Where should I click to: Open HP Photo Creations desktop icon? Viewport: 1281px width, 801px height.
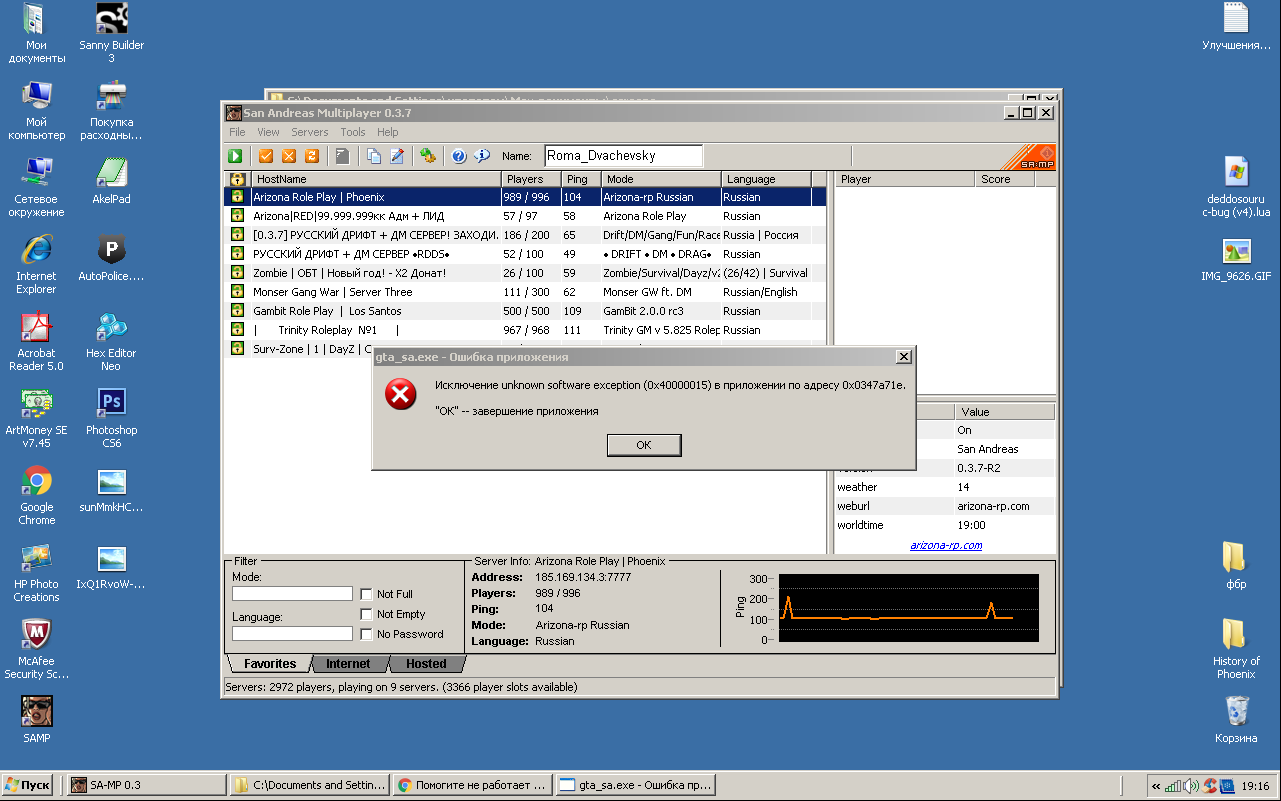point(37,572)
